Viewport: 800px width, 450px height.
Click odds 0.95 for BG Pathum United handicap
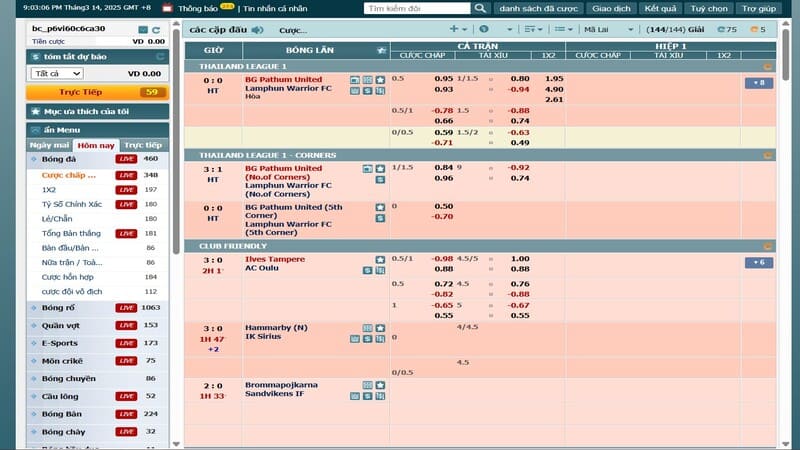[443, 79]
